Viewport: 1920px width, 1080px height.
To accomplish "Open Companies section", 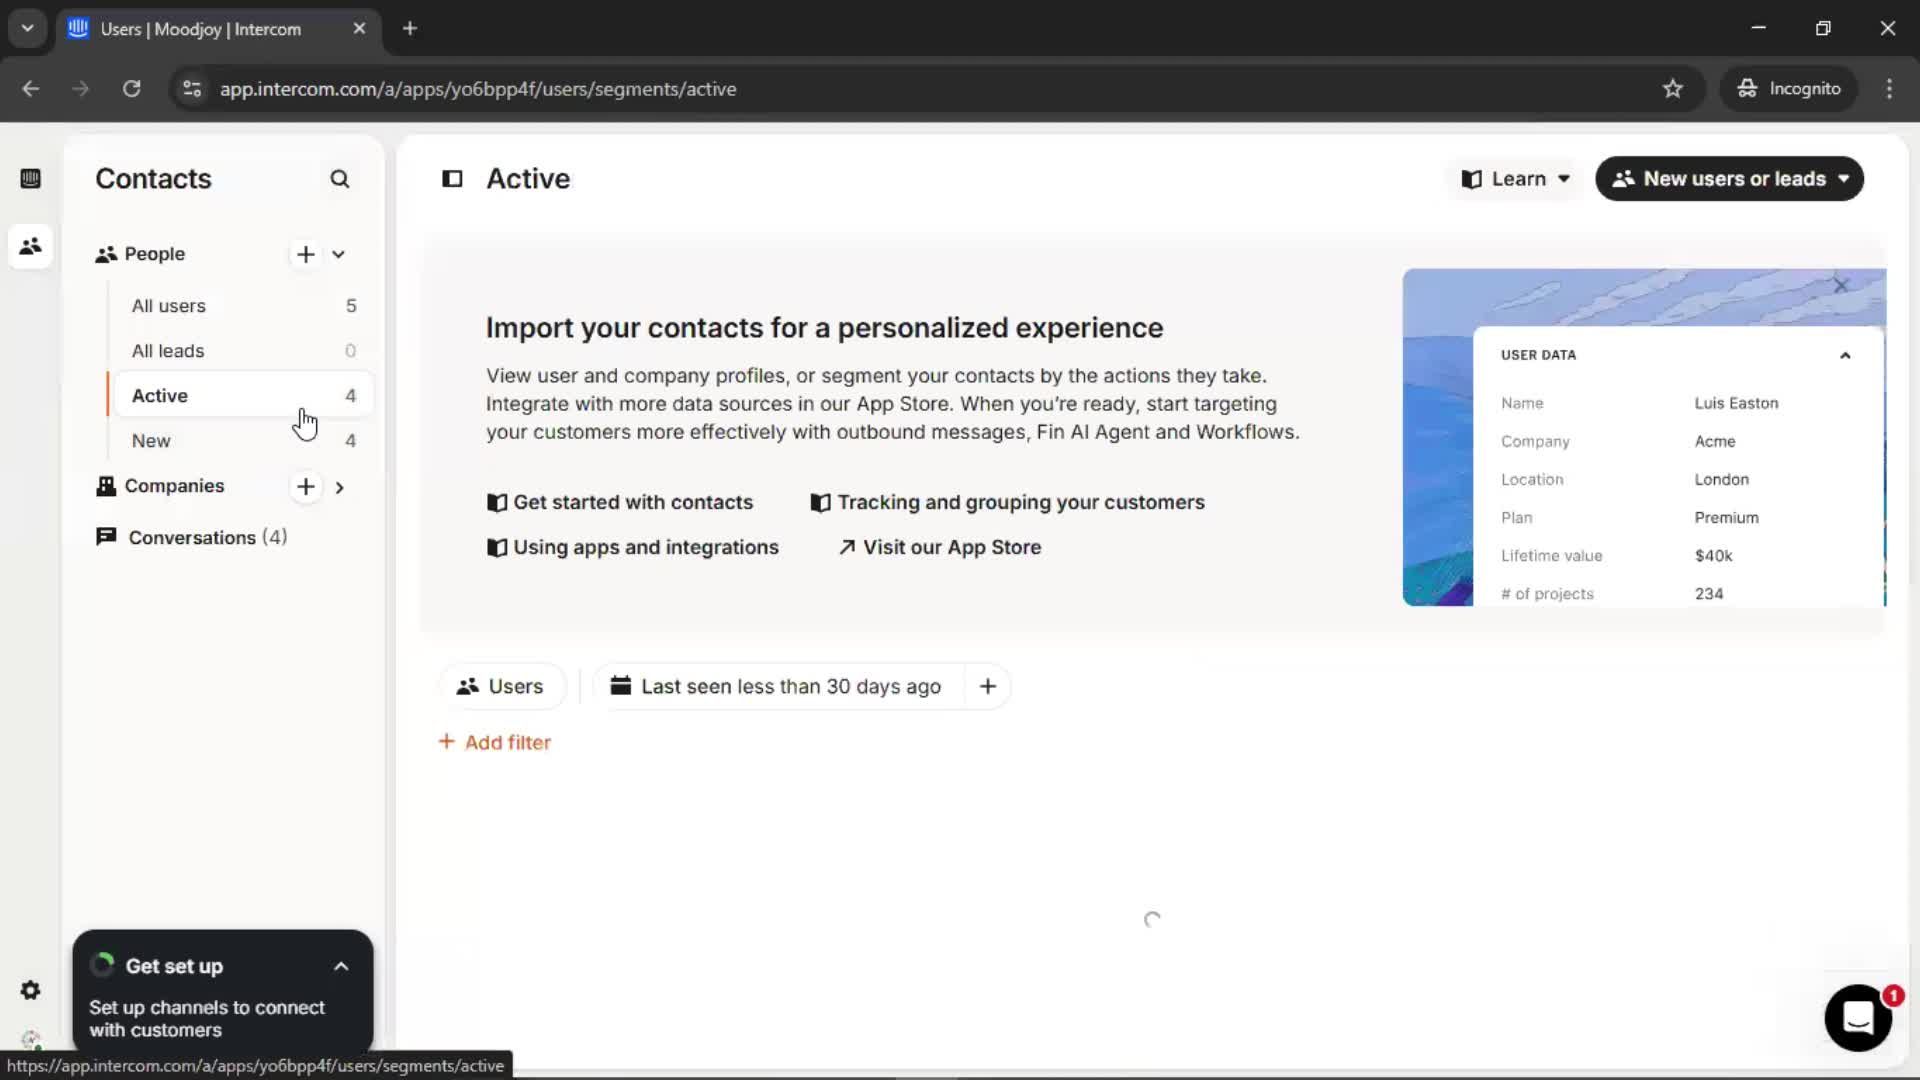I will [174, 486].
